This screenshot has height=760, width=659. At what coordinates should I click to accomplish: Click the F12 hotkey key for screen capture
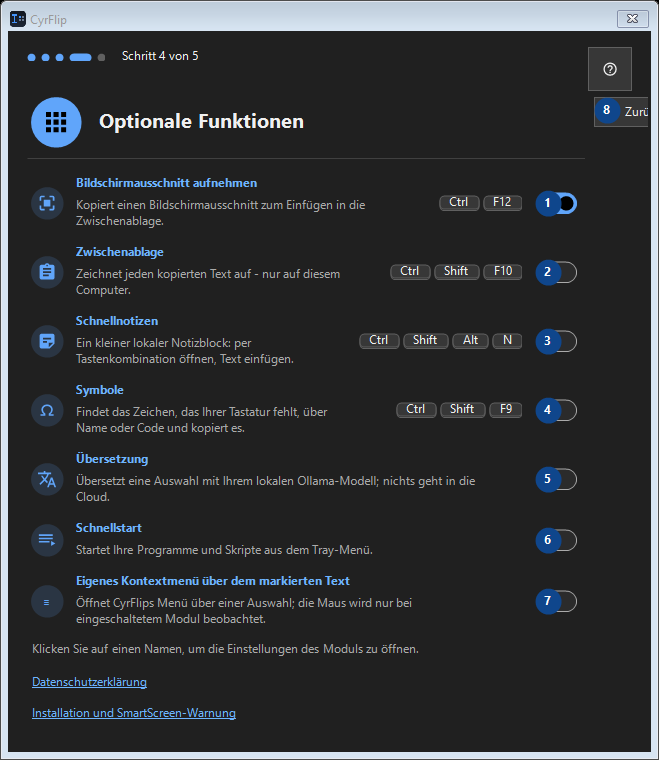tap(502, 203)
